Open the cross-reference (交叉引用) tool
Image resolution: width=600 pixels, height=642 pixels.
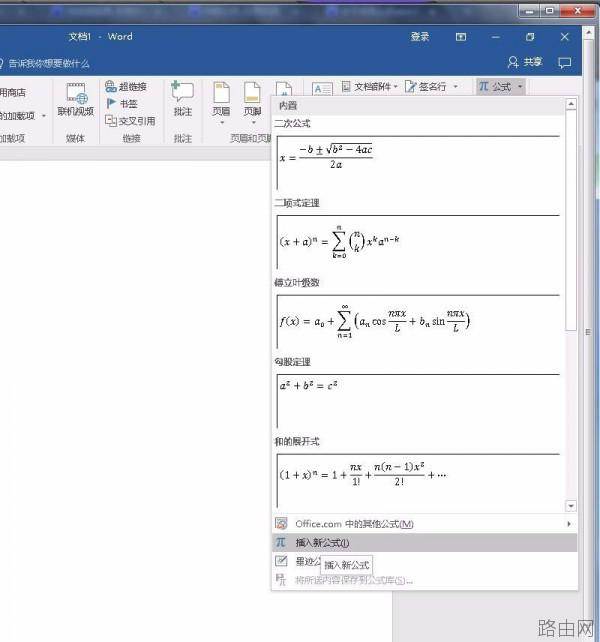(x=130, y=121)
